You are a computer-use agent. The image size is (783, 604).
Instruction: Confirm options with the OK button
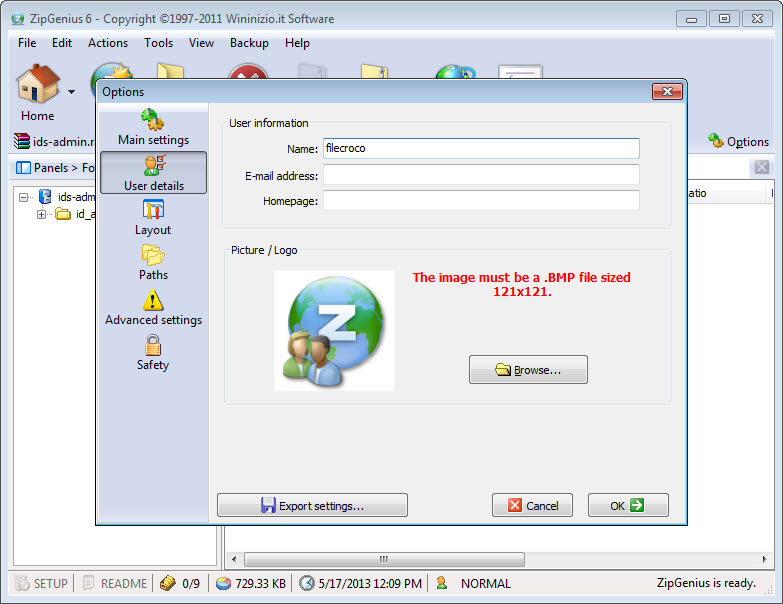coord(628,506)
